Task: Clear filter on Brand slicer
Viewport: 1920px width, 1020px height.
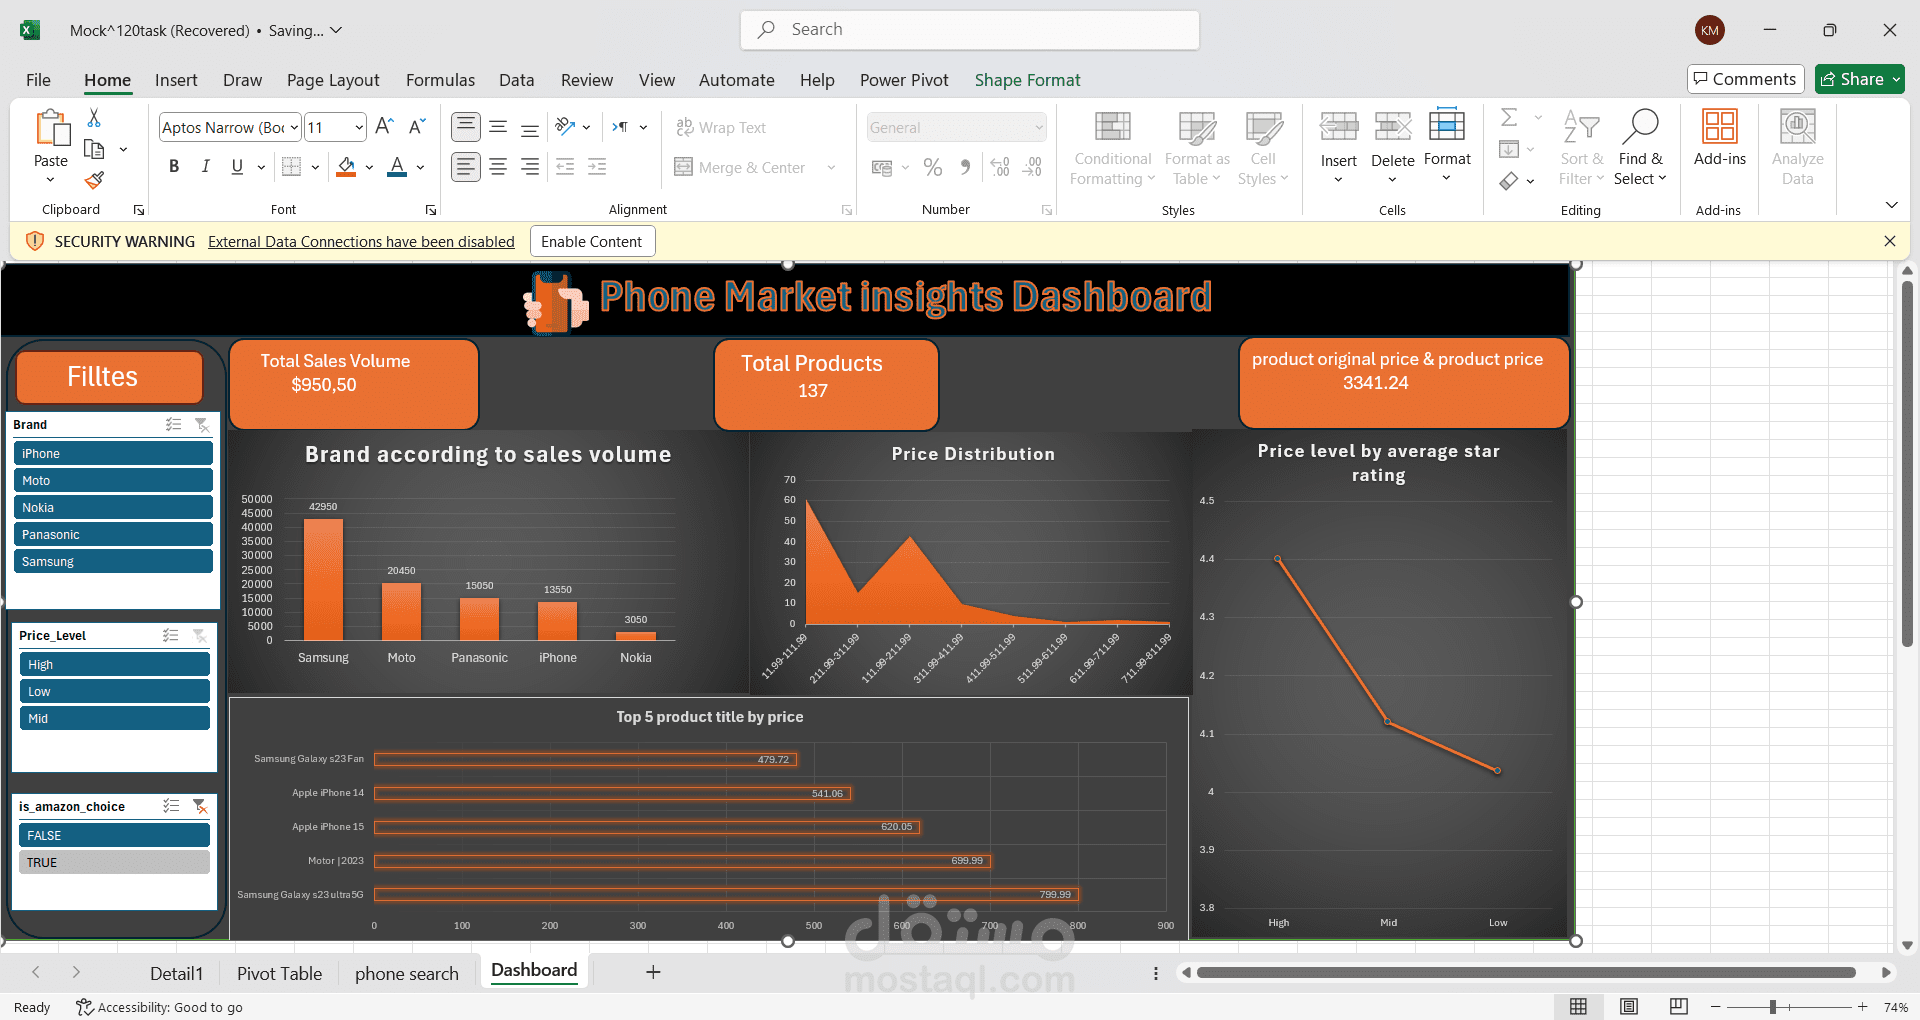Action: click(x=202, y=425)
